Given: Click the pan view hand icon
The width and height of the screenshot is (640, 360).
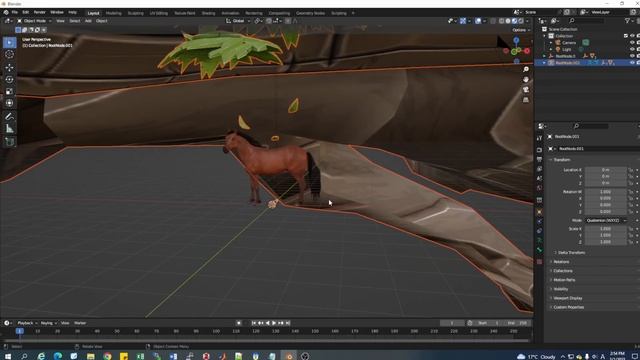Looking at the screenshot, I should click(x=526, y=80).
